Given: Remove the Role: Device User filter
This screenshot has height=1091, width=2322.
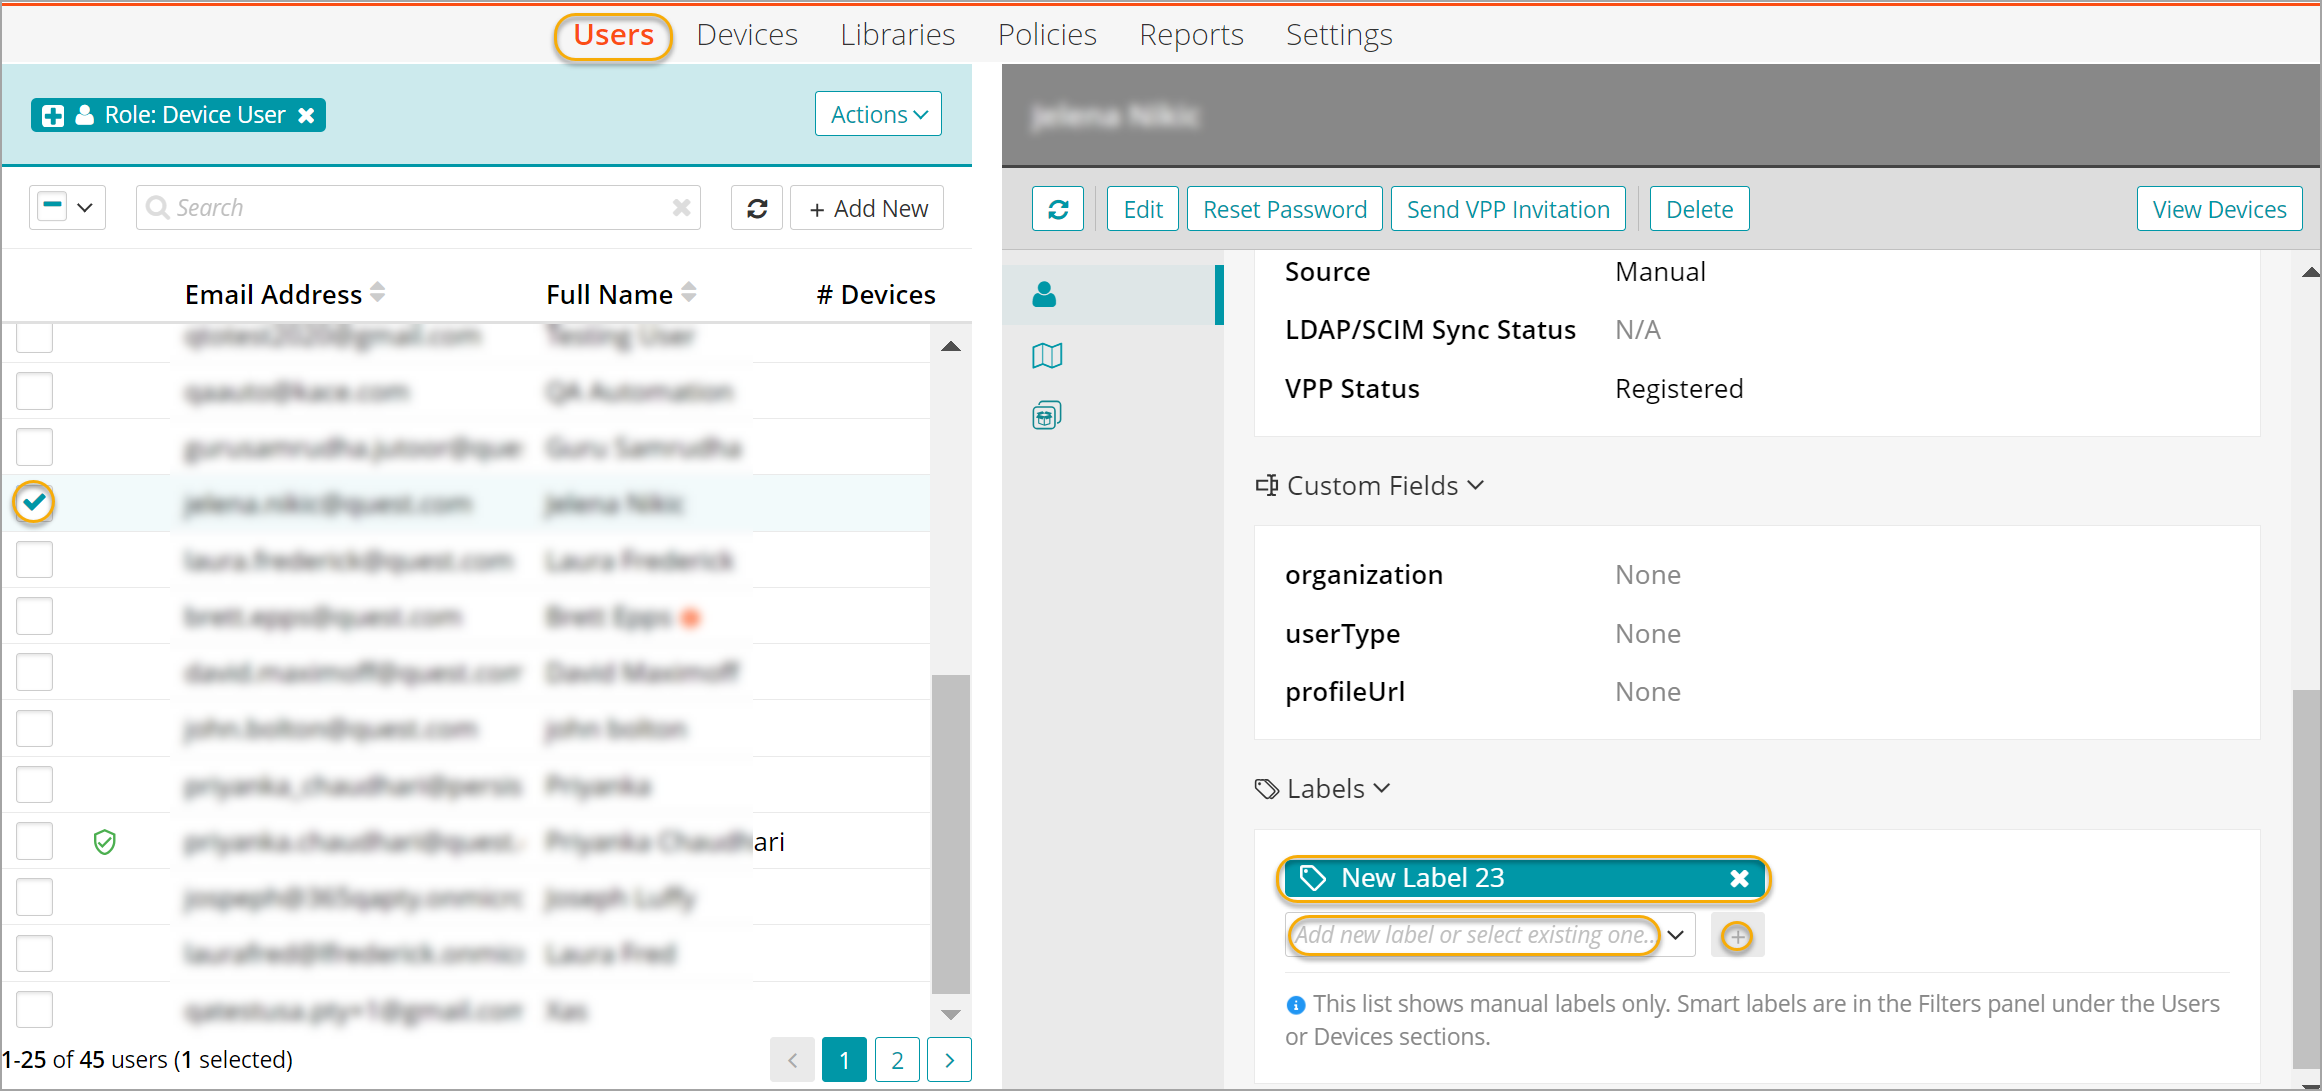Looking at the screenshot, I should [306, 115].
